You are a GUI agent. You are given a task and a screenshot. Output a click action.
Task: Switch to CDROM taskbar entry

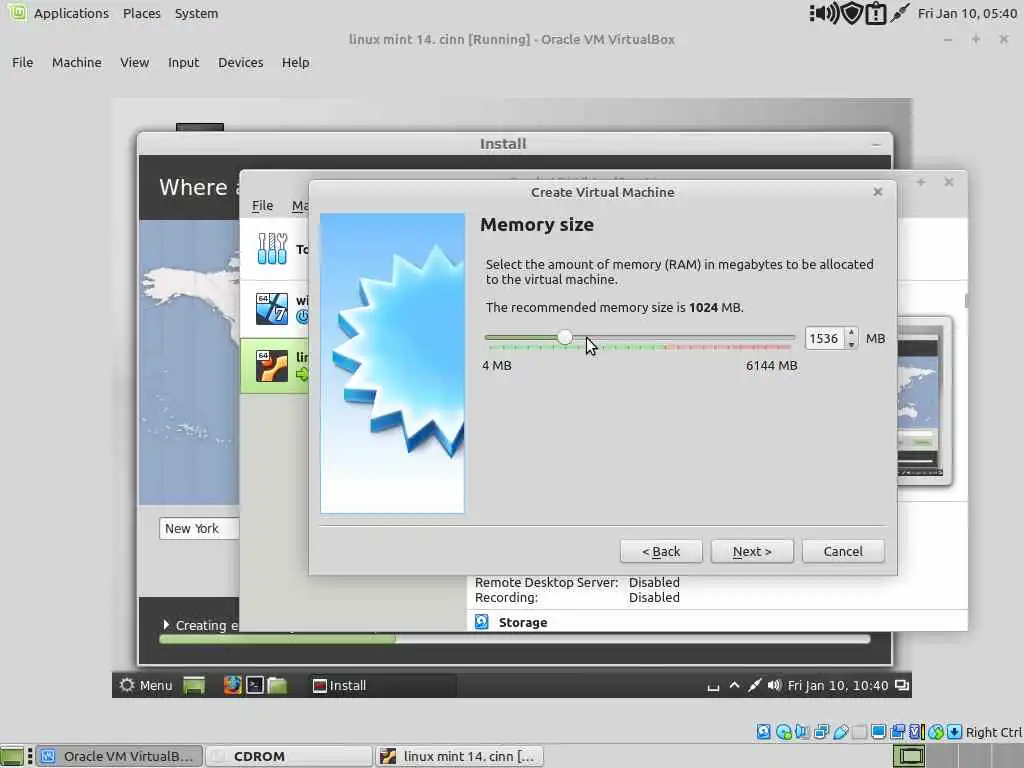point(289,756)
